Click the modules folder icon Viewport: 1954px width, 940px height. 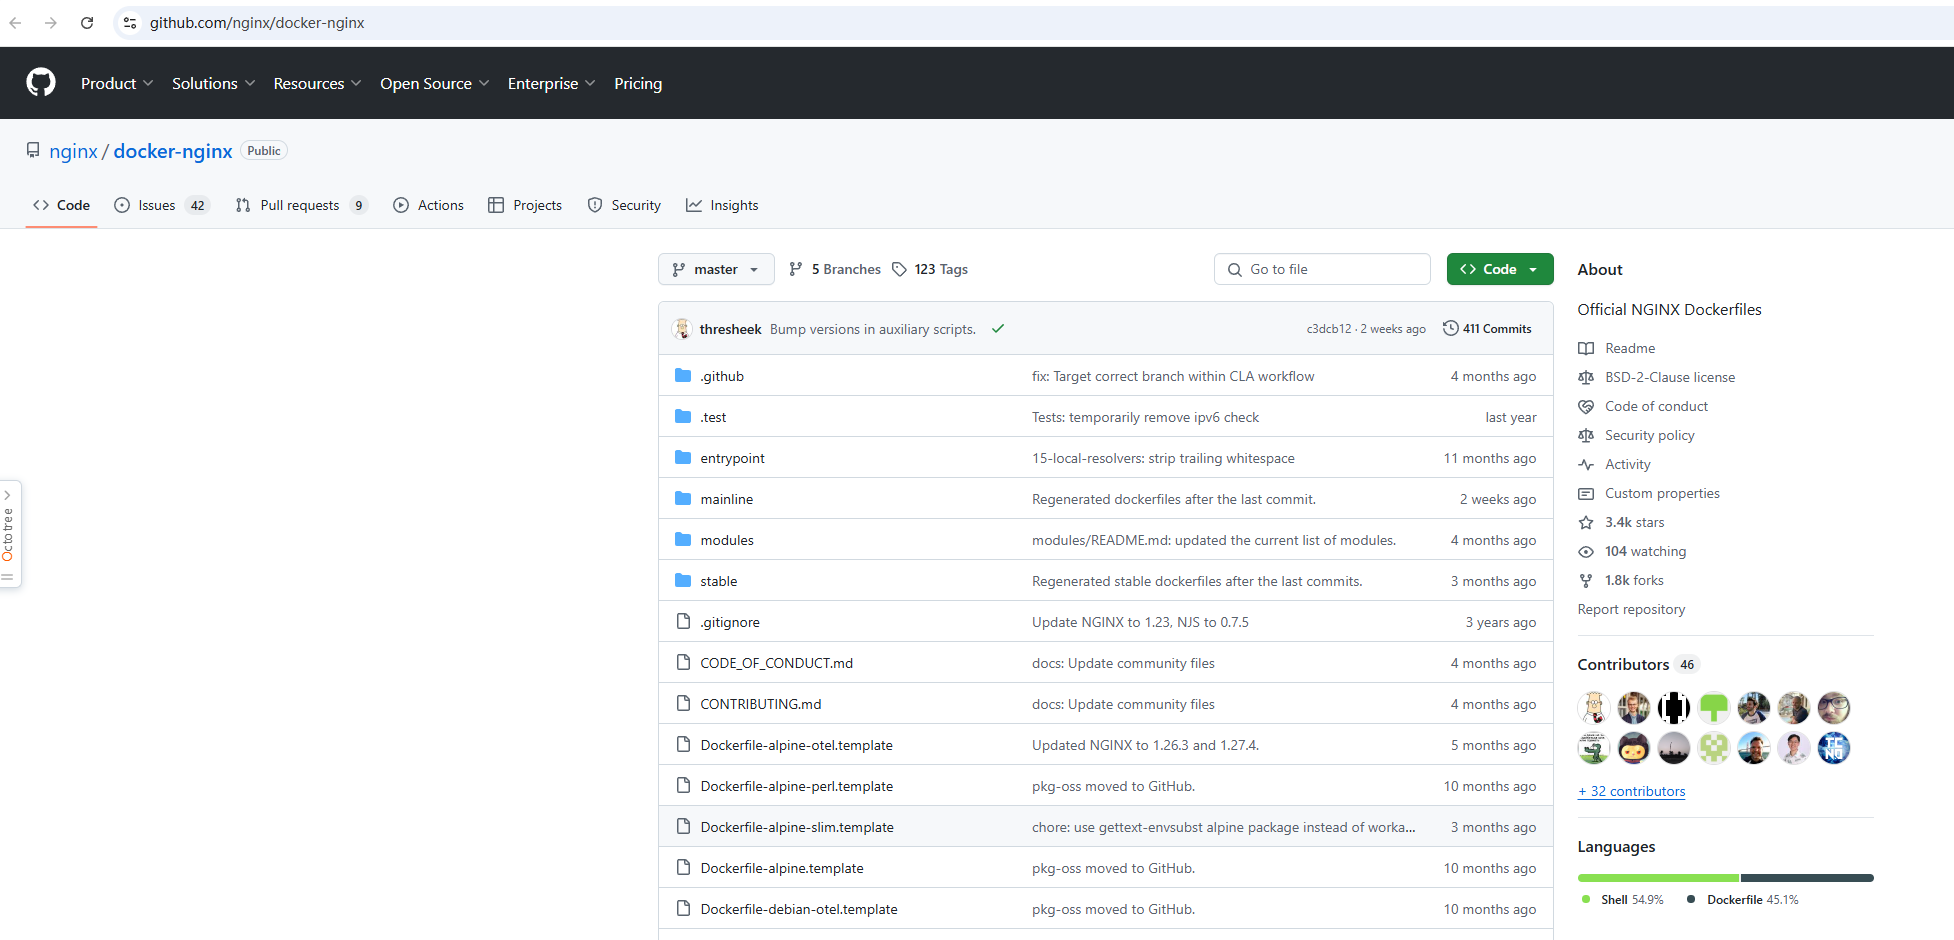tap(683, 540)
